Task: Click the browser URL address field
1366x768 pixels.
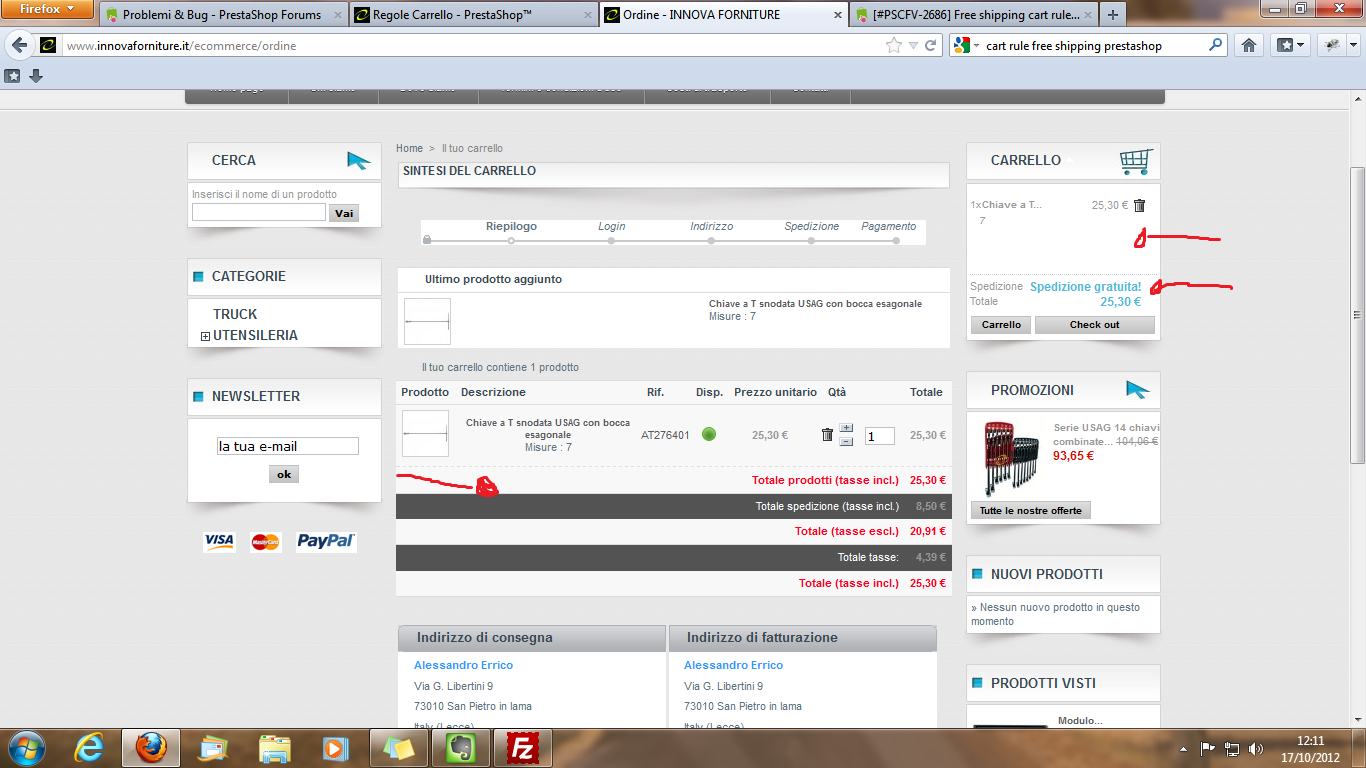Action: (473, 46)
